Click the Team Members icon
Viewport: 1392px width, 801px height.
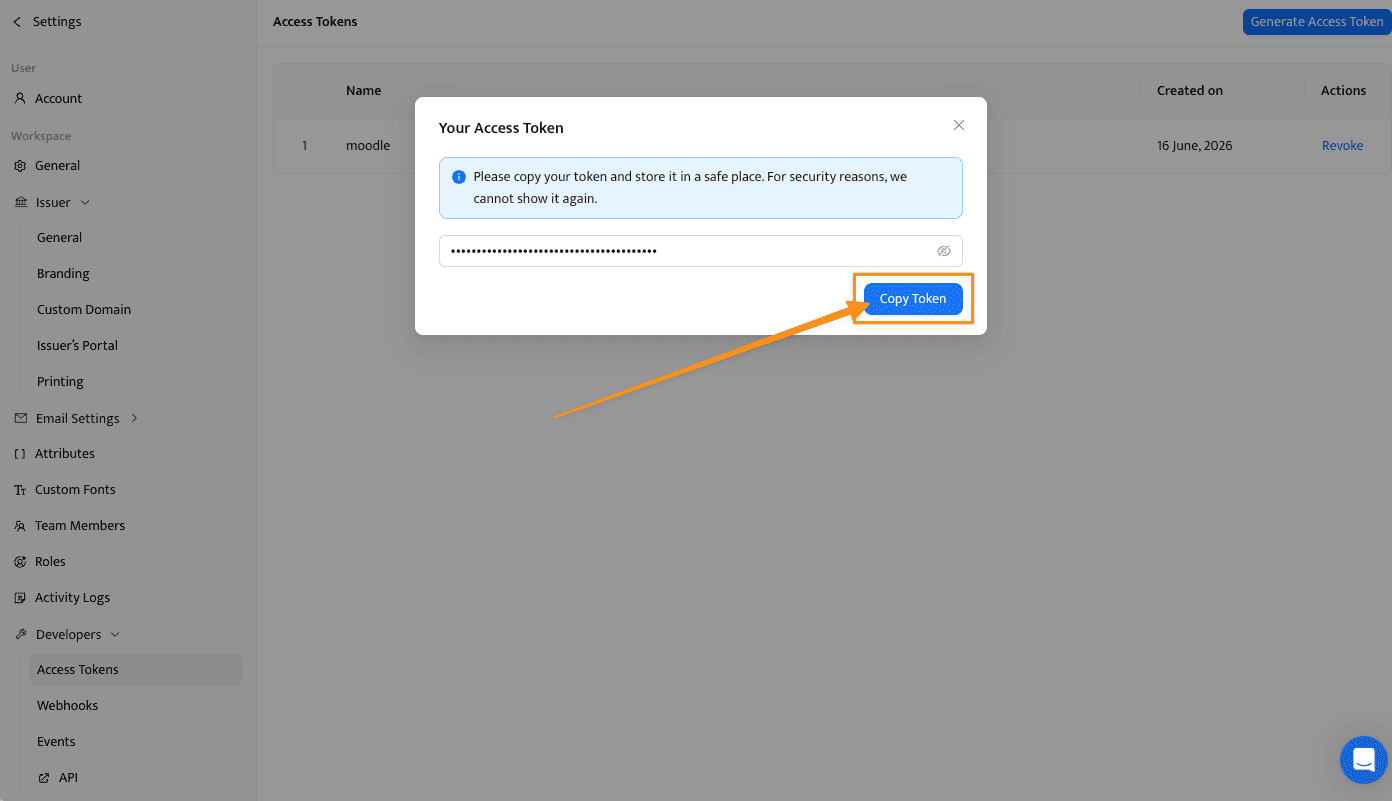click(x=20, y=526)
